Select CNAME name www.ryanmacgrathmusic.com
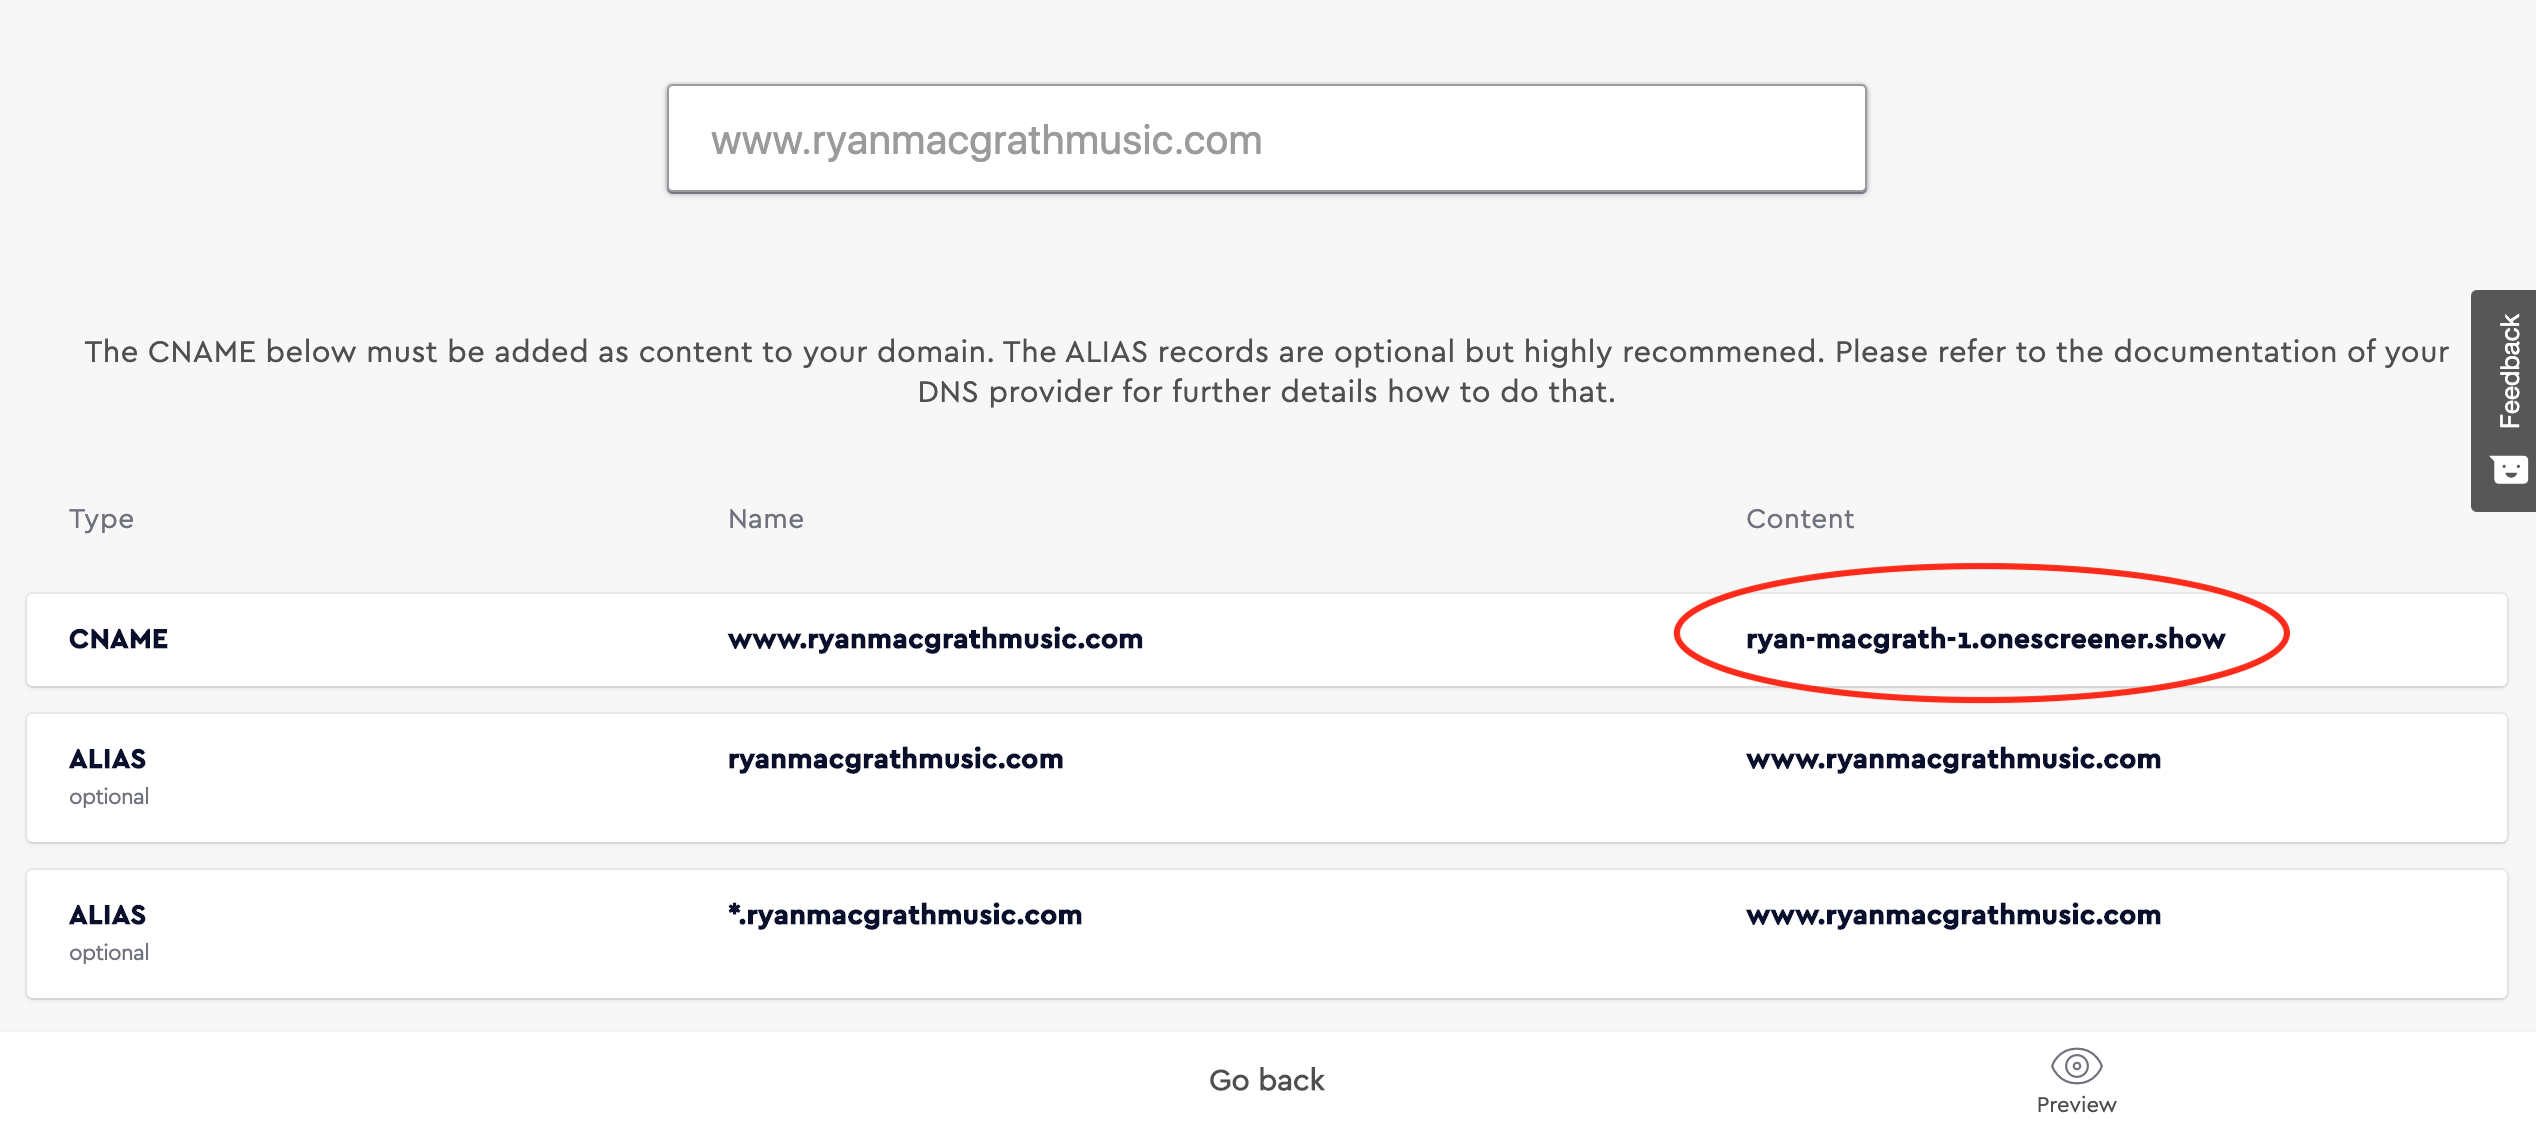 tap(935, 639)
